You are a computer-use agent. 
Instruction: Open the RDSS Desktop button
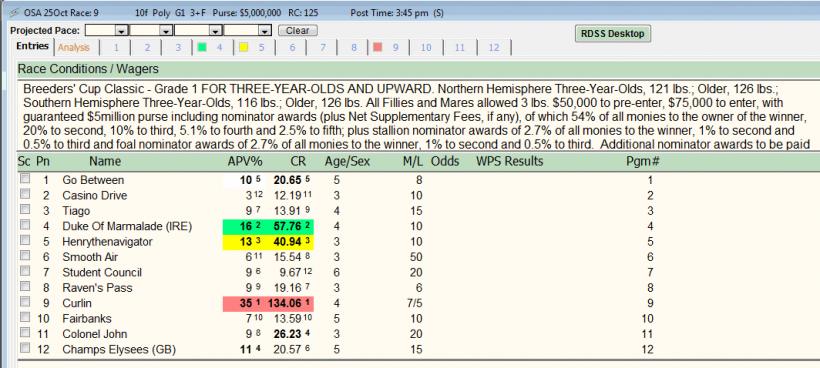(x=613, y=33)
